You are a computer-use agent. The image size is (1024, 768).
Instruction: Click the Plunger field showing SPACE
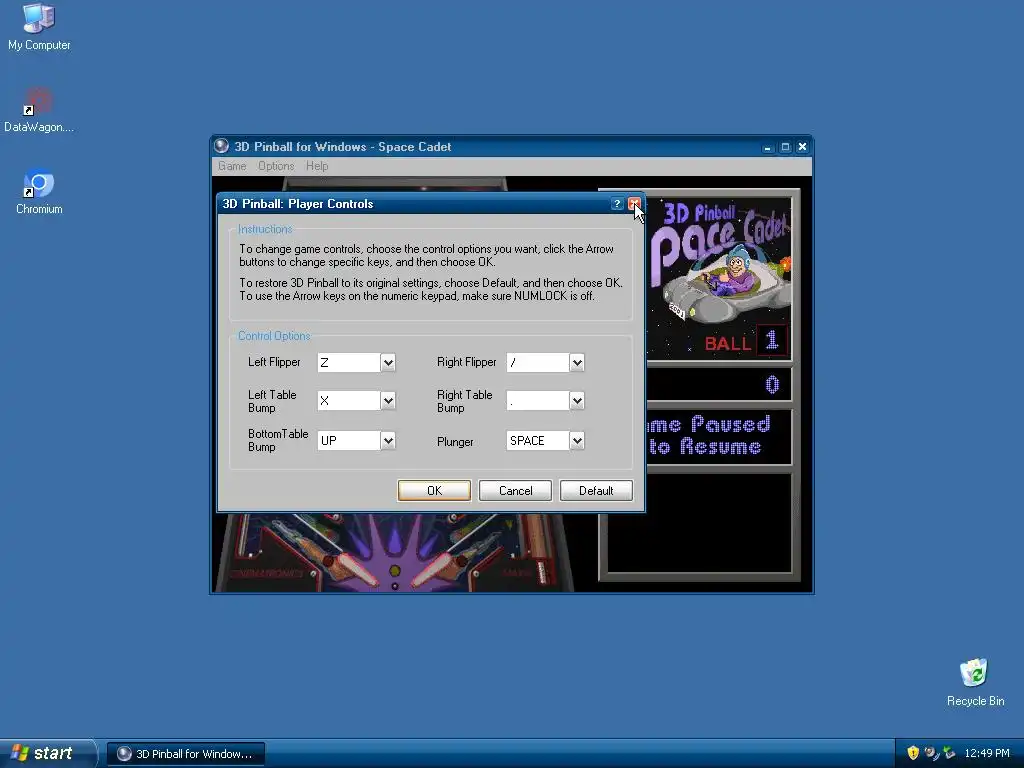[537, 441]
